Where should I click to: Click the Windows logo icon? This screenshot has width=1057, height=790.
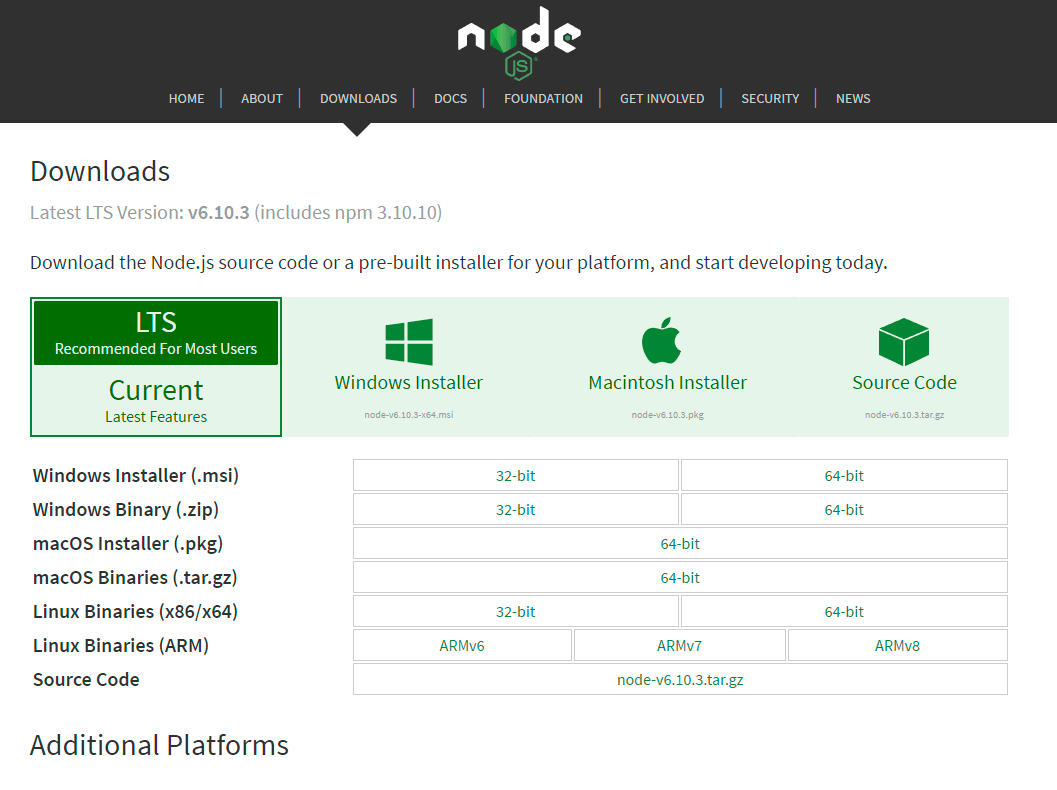click(x=409, y=342)
